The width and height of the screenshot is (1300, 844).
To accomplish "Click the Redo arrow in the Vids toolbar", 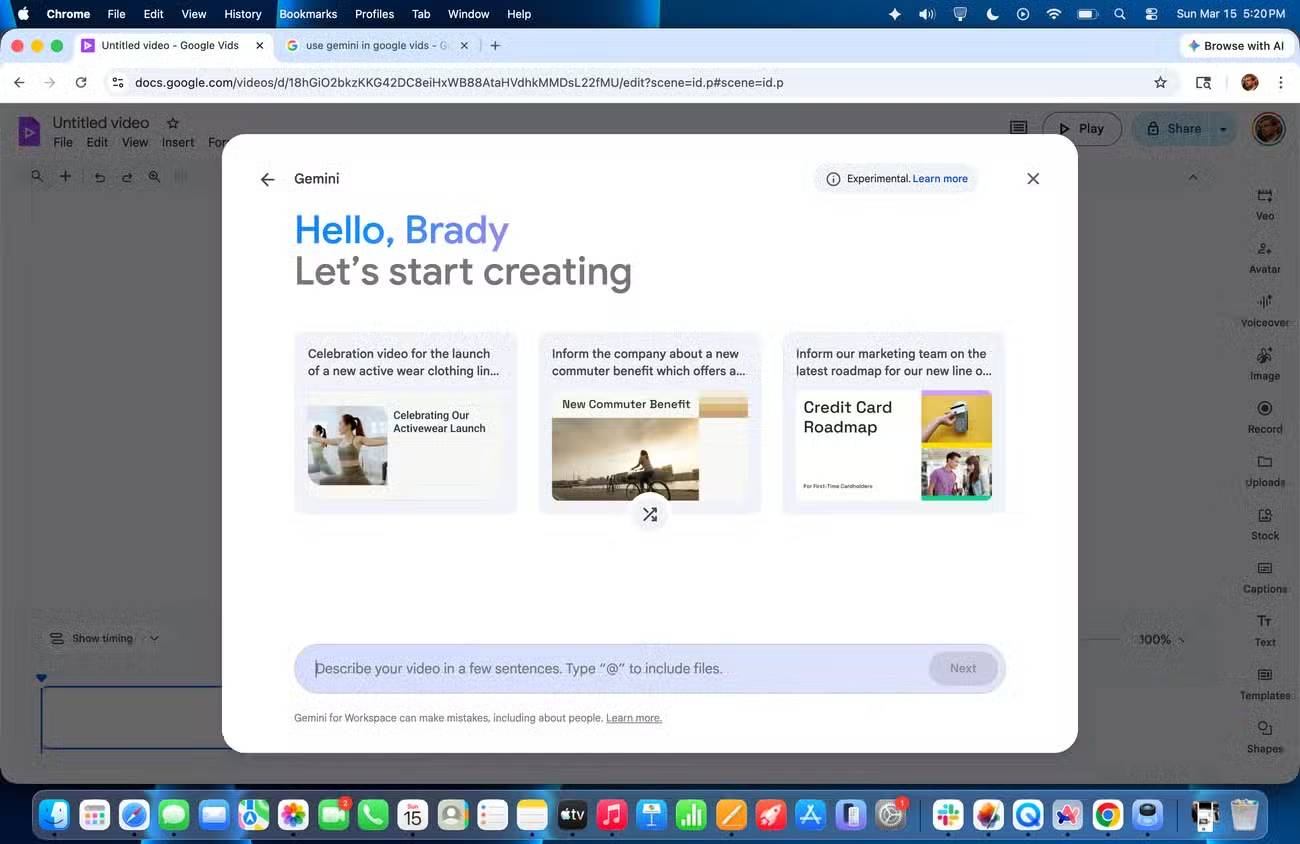I will click(127, 177).
